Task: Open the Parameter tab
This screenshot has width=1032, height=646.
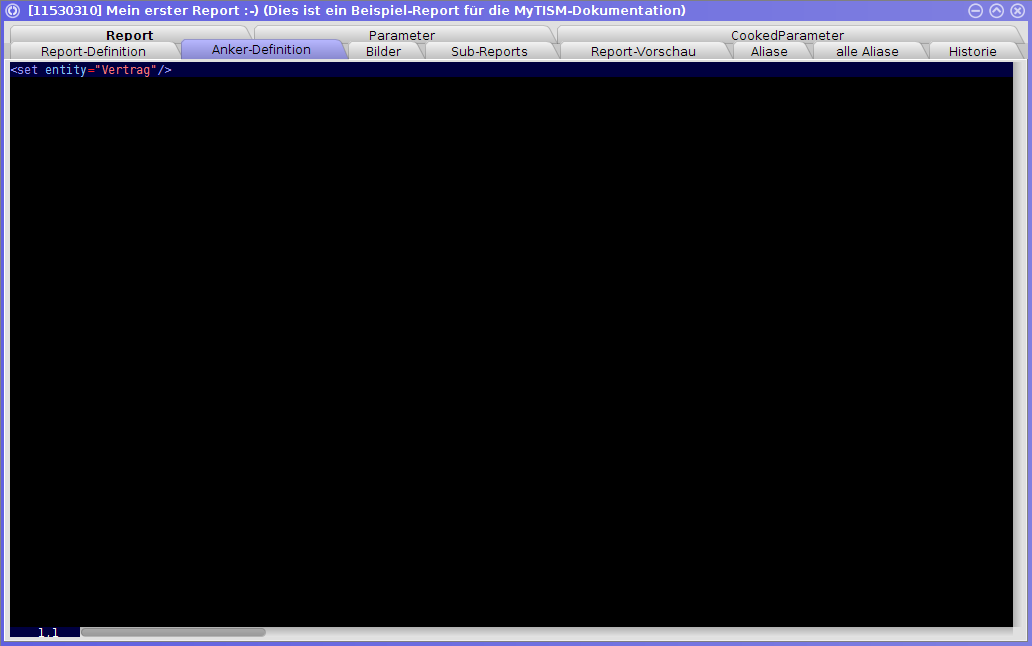Action: (401, 35)
